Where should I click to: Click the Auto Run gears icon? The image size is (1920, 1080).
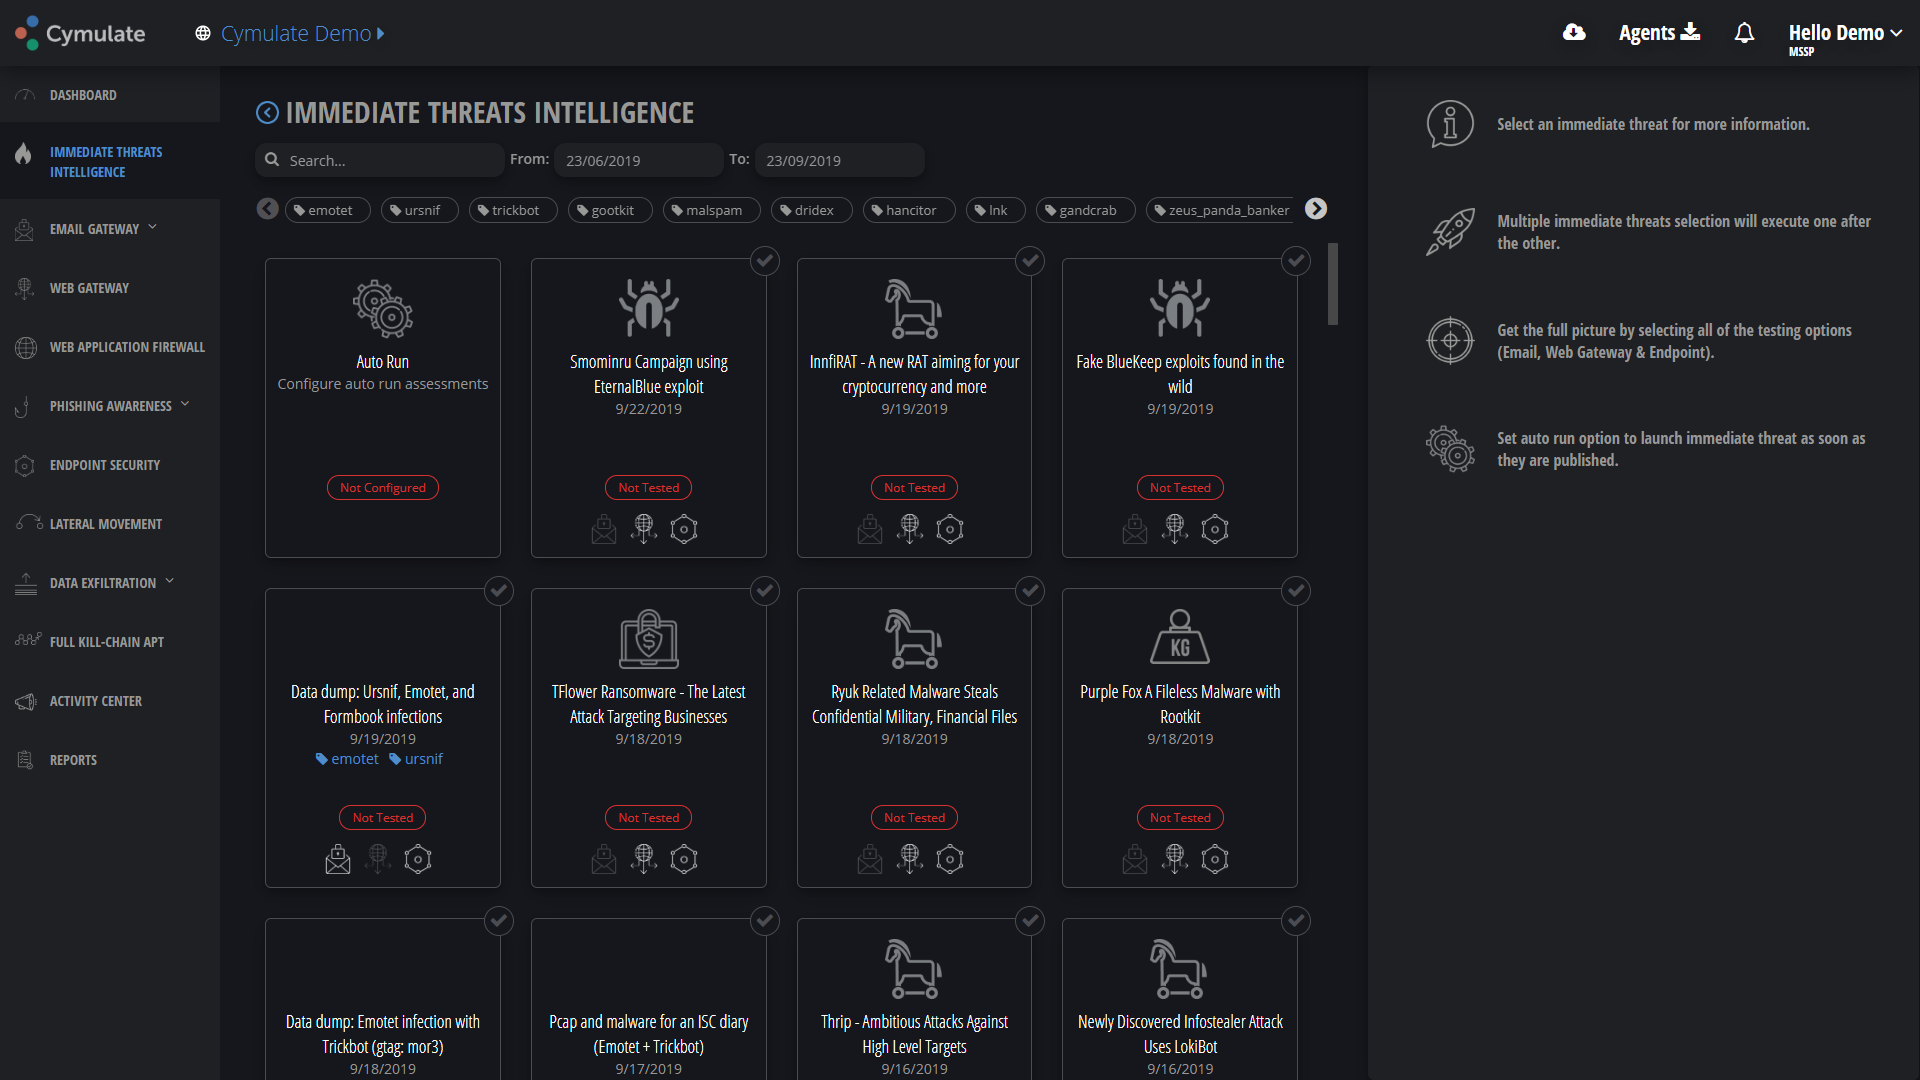(x=383, y=308)
